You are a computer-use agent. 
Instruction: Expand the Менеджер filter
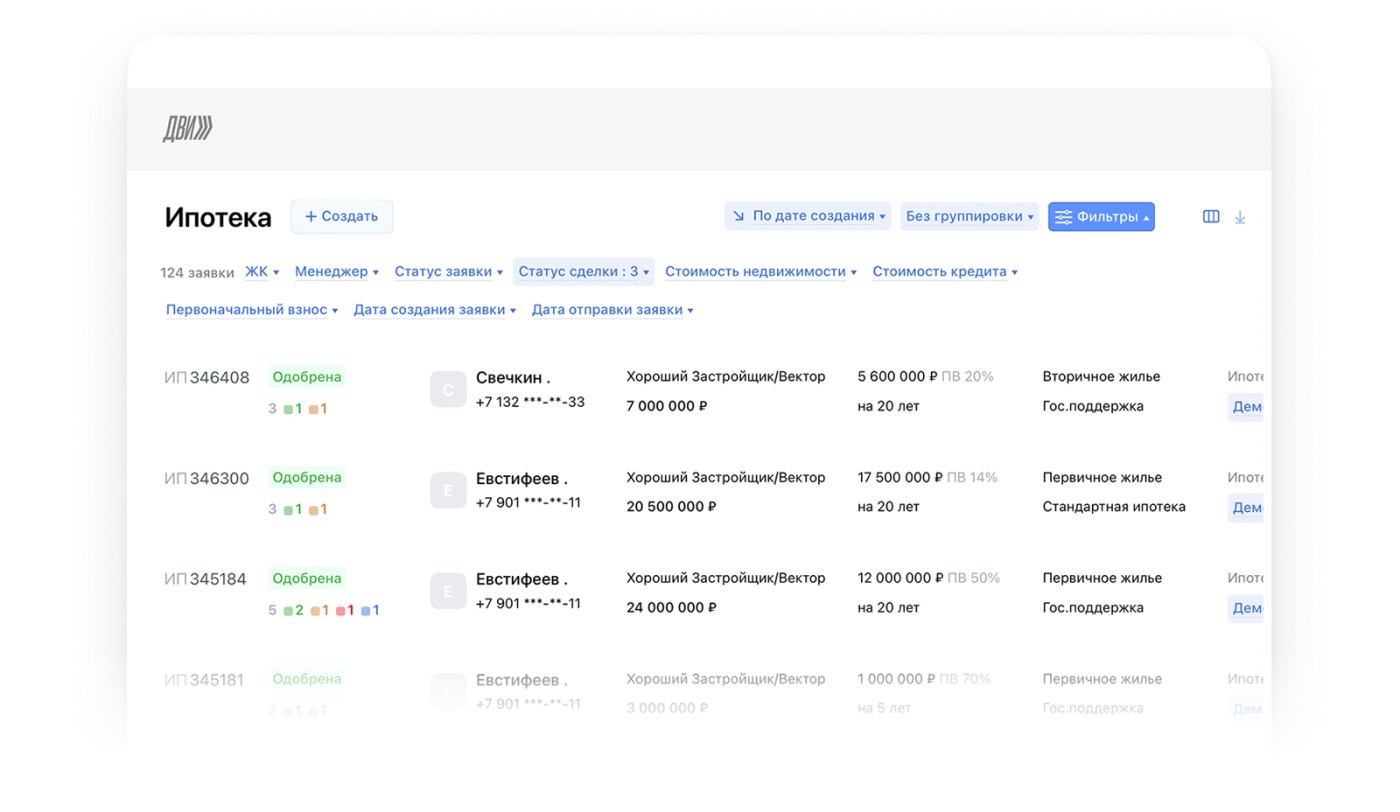[x=337, y=272]
